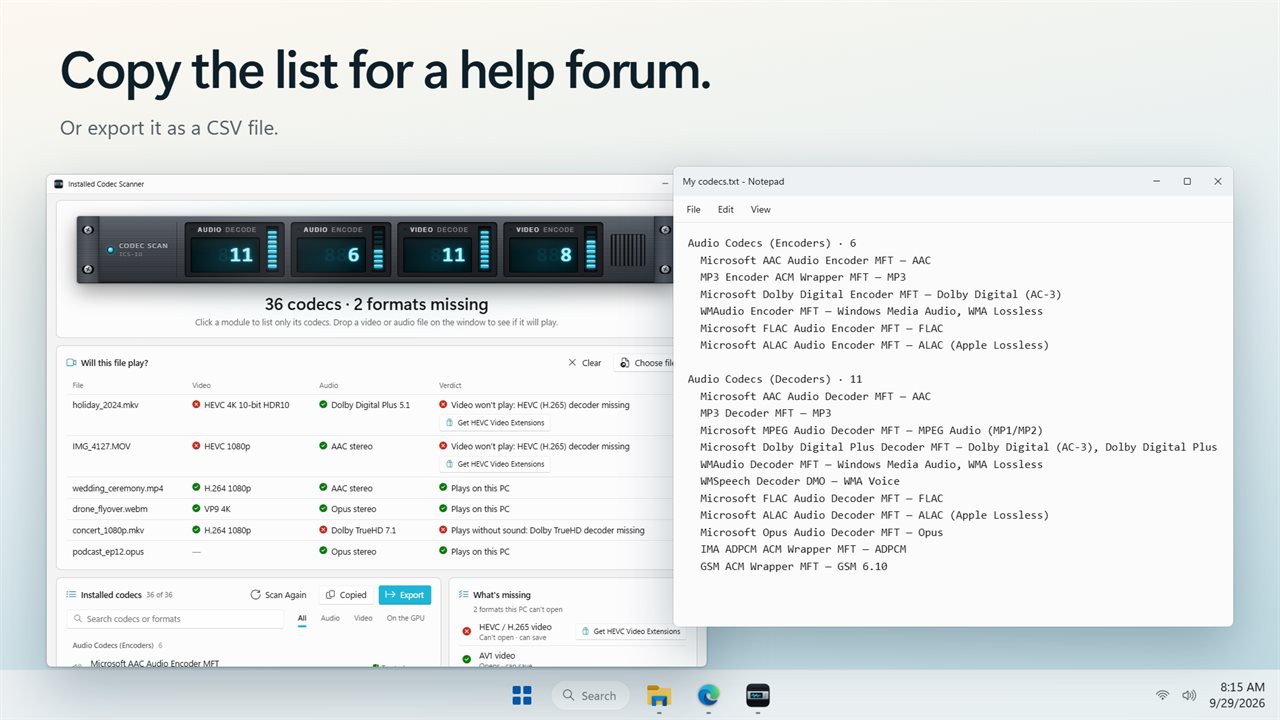The image size is (1280, 720).
Task: Click the Audio Encode module showing 6
Action: pos(343,249)
